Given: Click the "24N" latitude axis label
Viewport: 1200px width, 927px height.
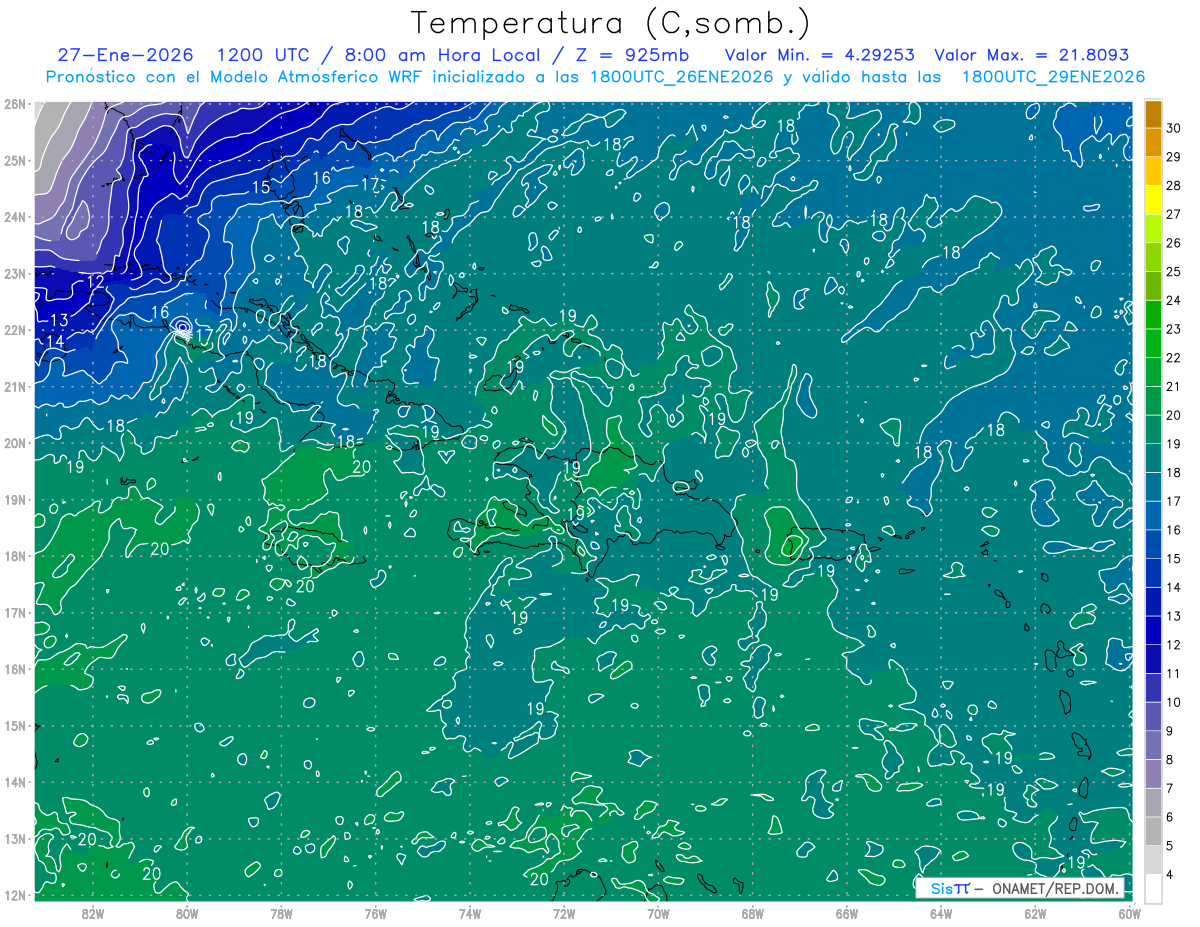Looking at the screenshot, I should click(15, 217).
